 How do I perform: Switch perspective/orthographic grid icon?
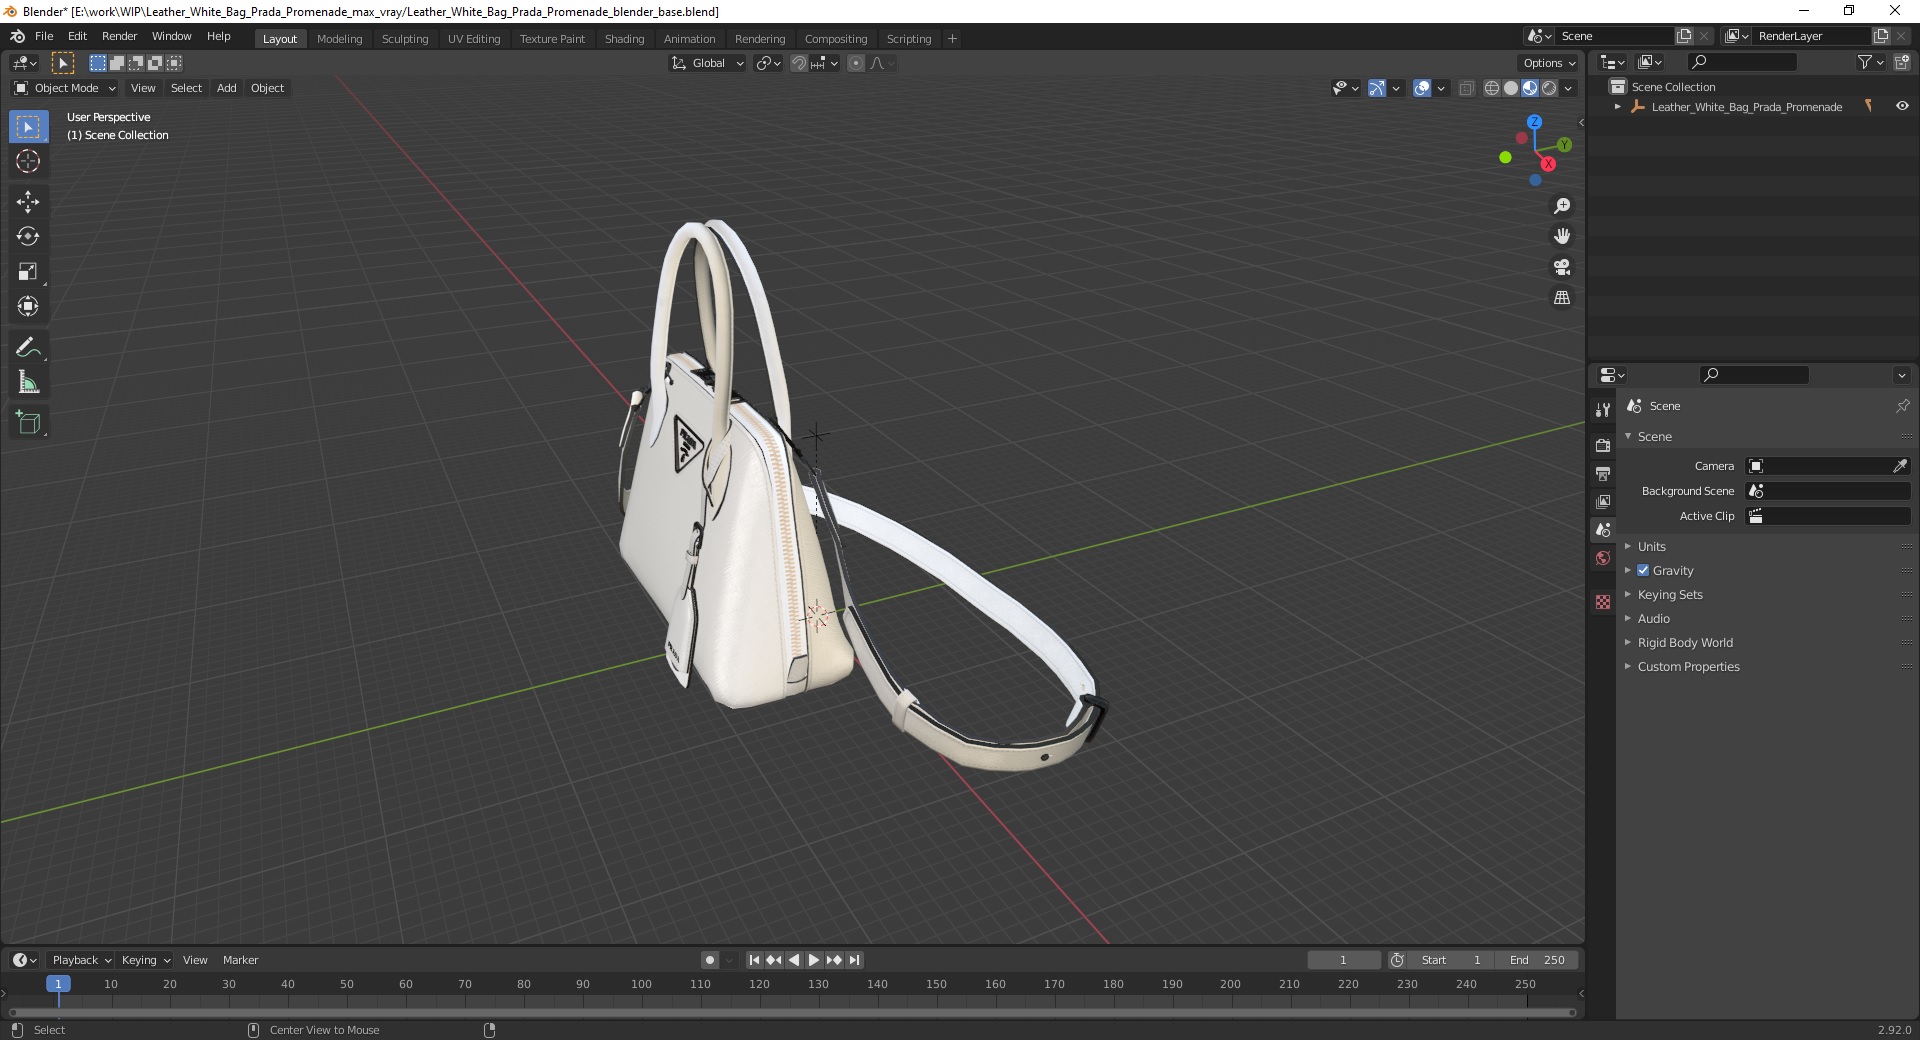pyautogui.click(x=1561, y=297)
